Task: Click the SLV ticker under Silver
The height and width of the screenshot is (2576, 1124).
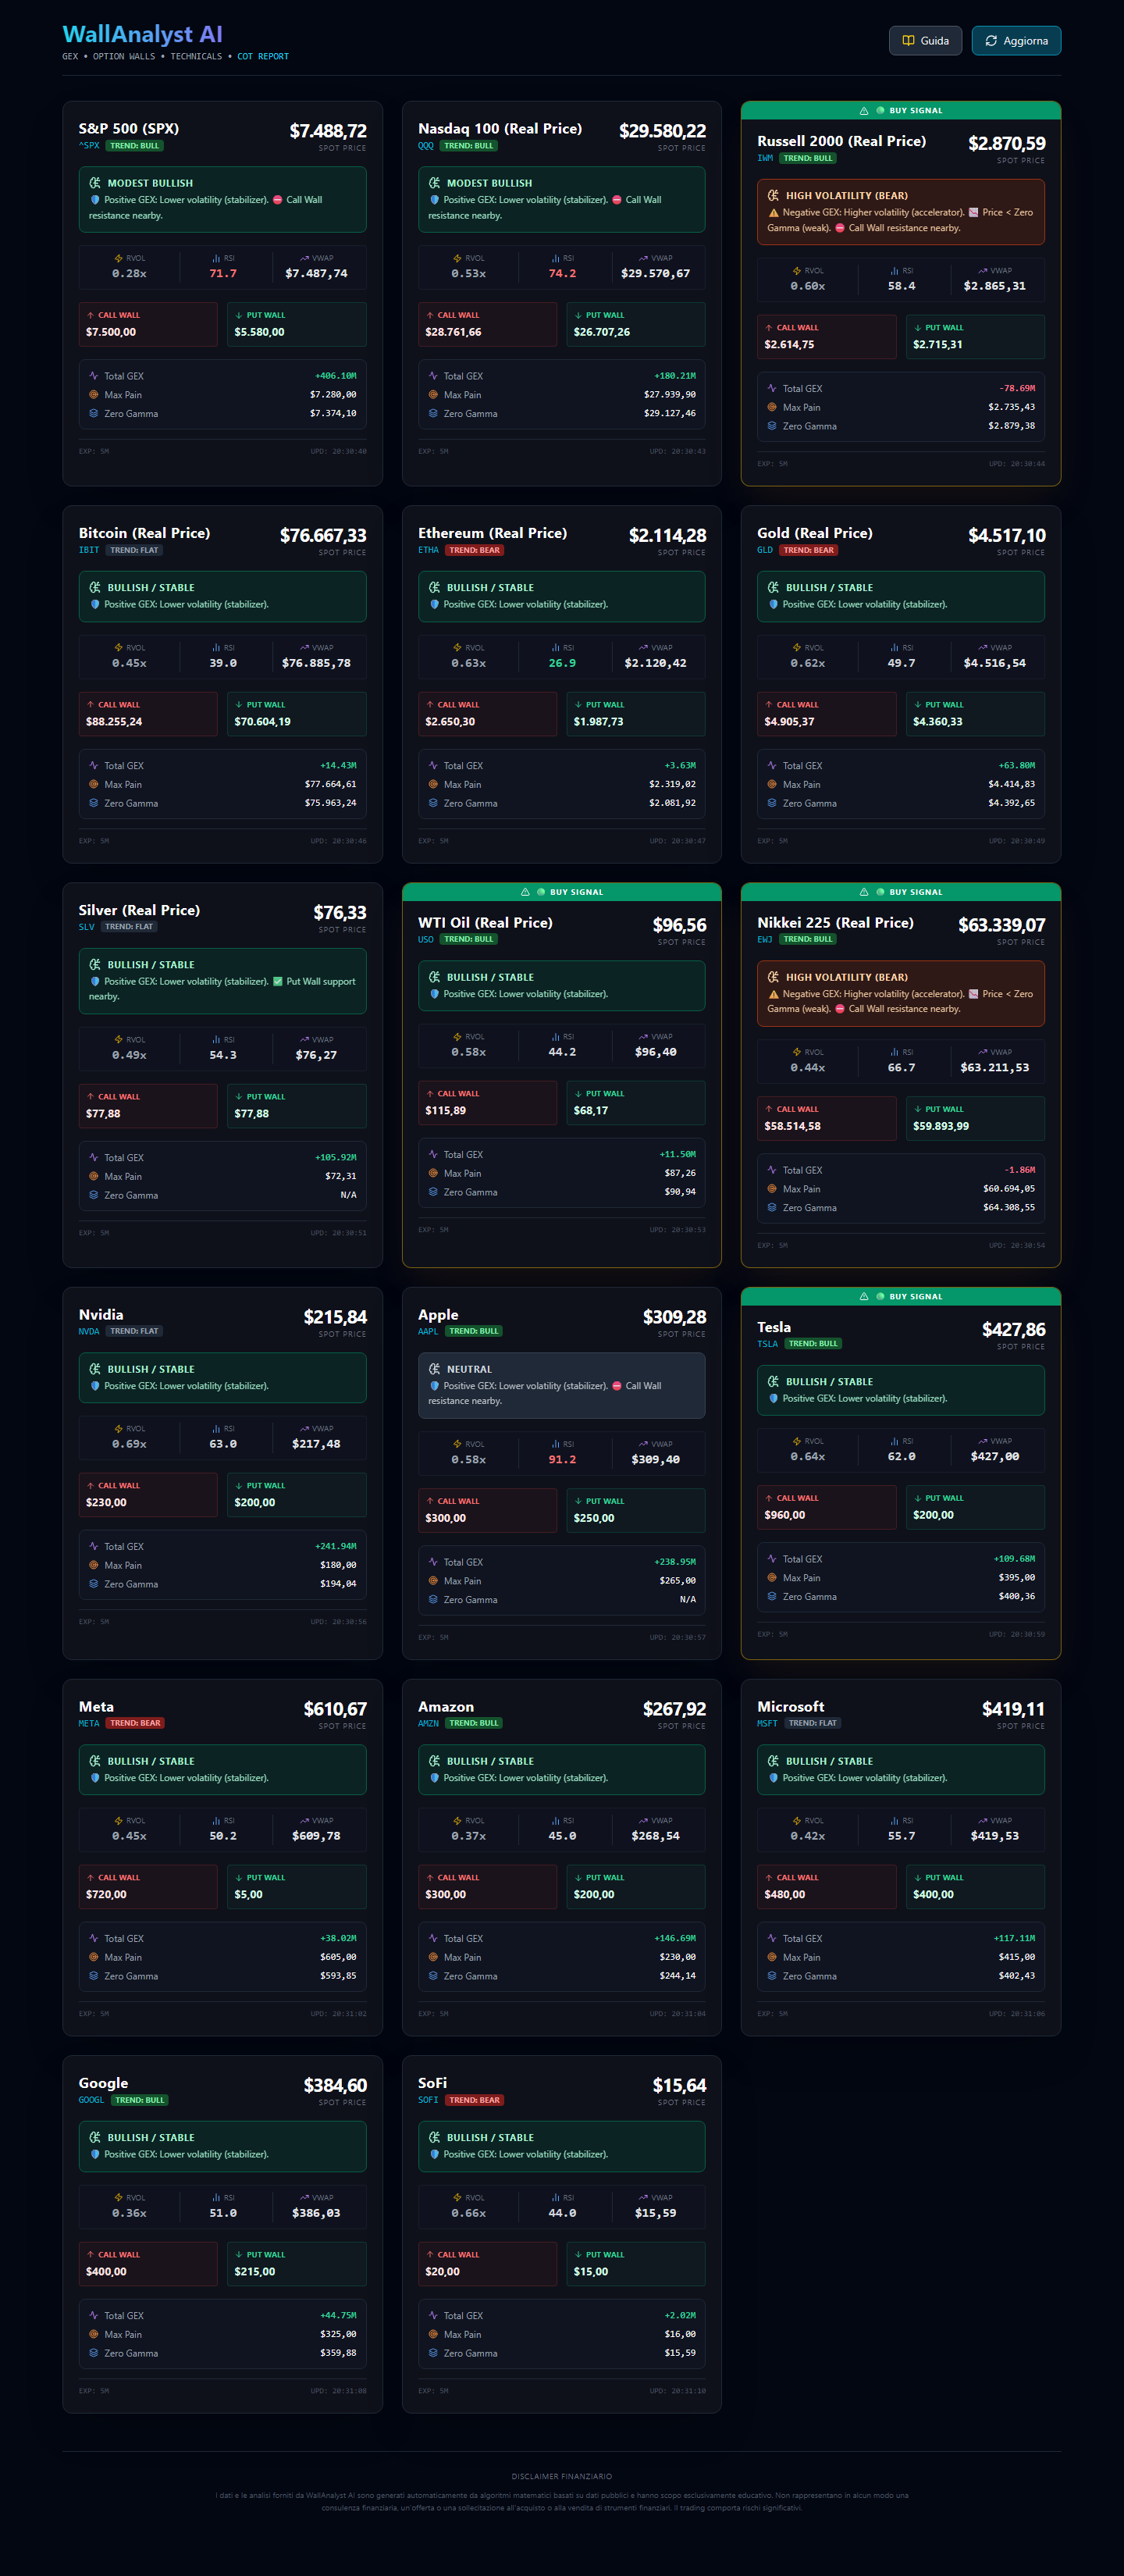Action: point(87,927)
